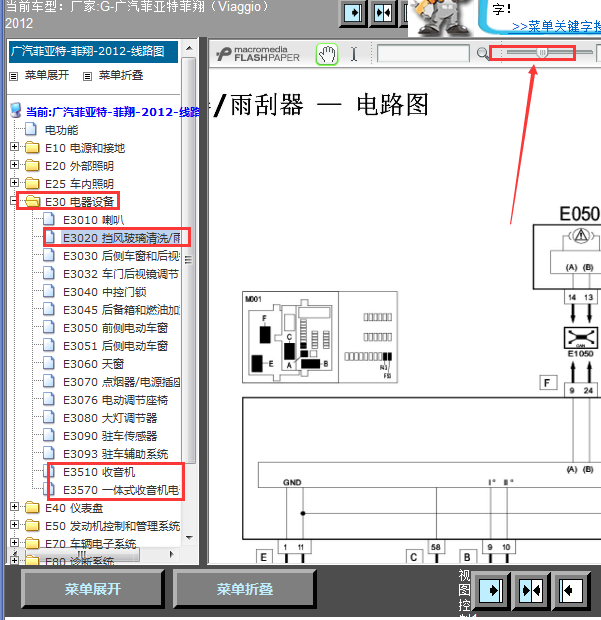The width and height of the screenshot is (601, 620).
Task: Click the large 菜单展开 button at bottom
Action: click(93, 589)
